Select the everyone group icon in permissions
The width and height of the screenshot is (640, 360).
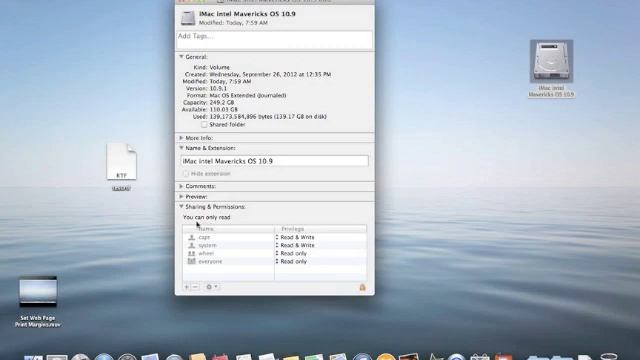(x=191, y=261)
